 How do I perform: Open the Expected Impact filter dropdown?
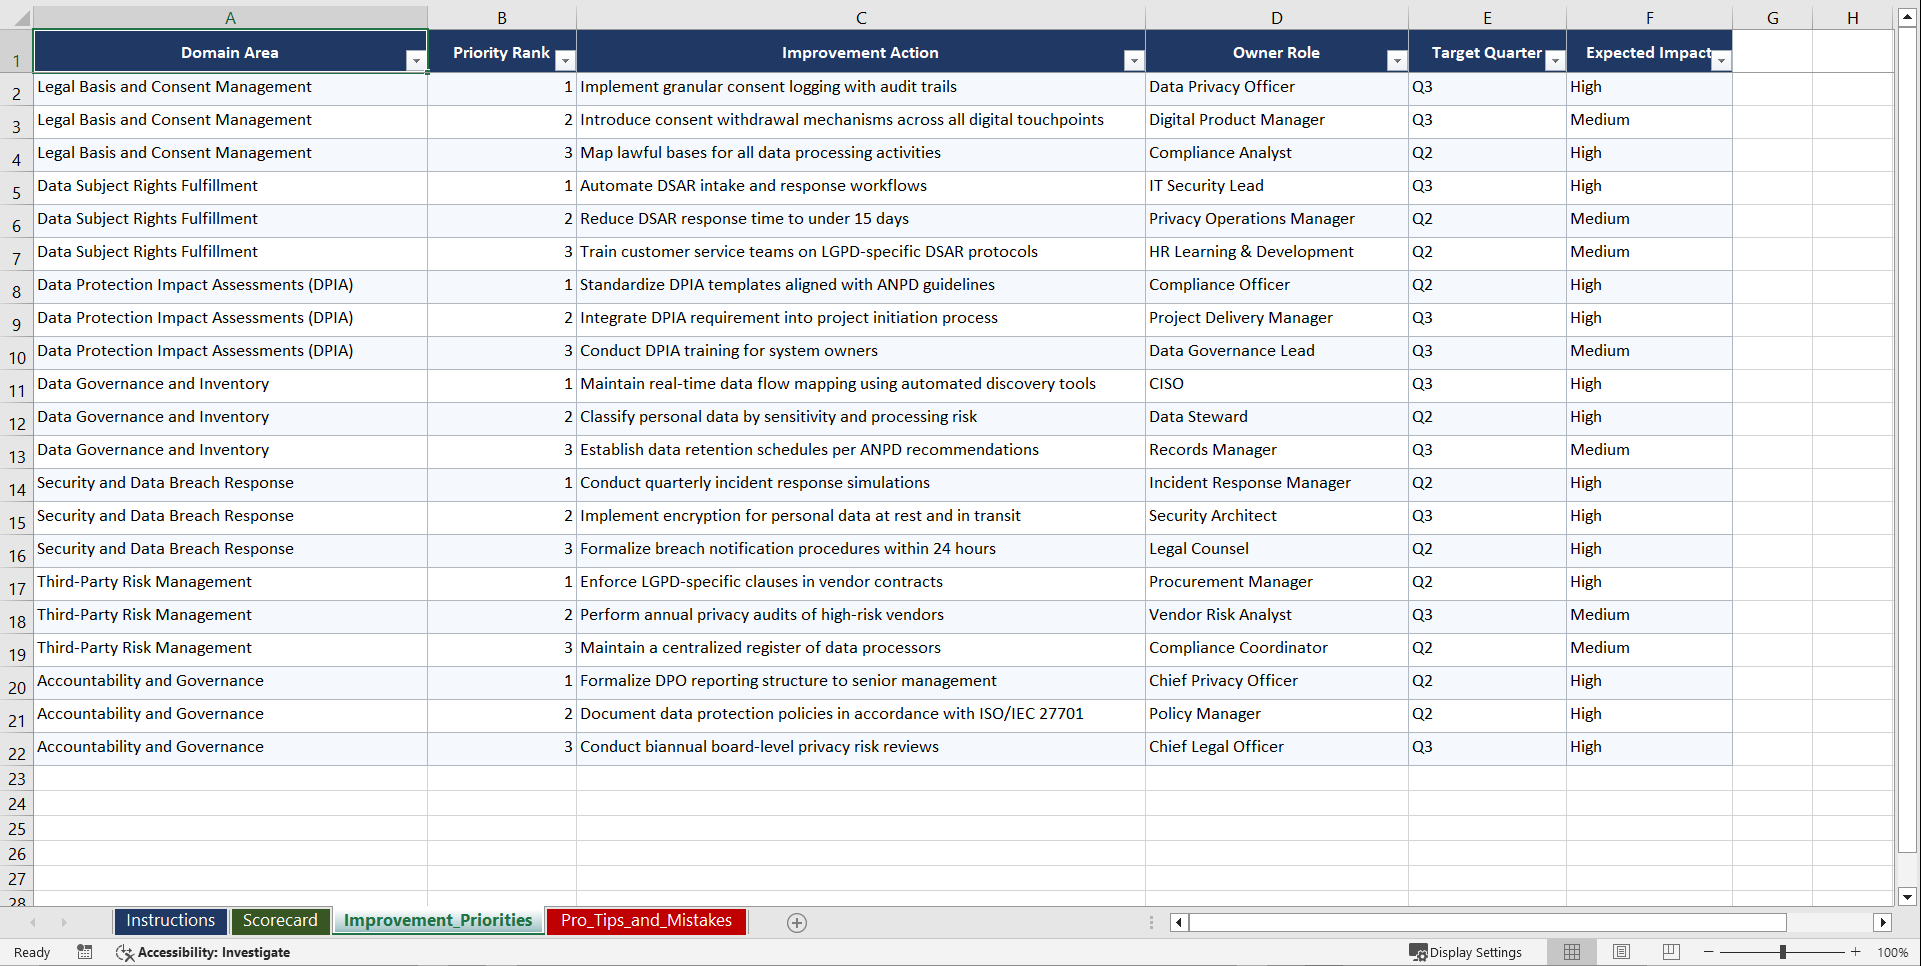[x=1721, y=60]
